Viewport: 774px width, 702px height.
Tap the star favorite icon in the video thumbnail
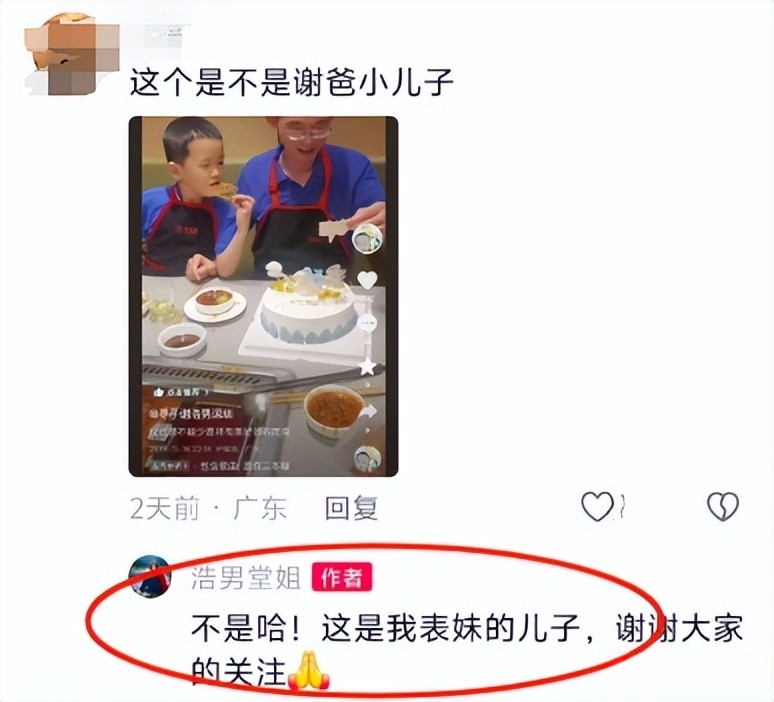coord(367,367)
